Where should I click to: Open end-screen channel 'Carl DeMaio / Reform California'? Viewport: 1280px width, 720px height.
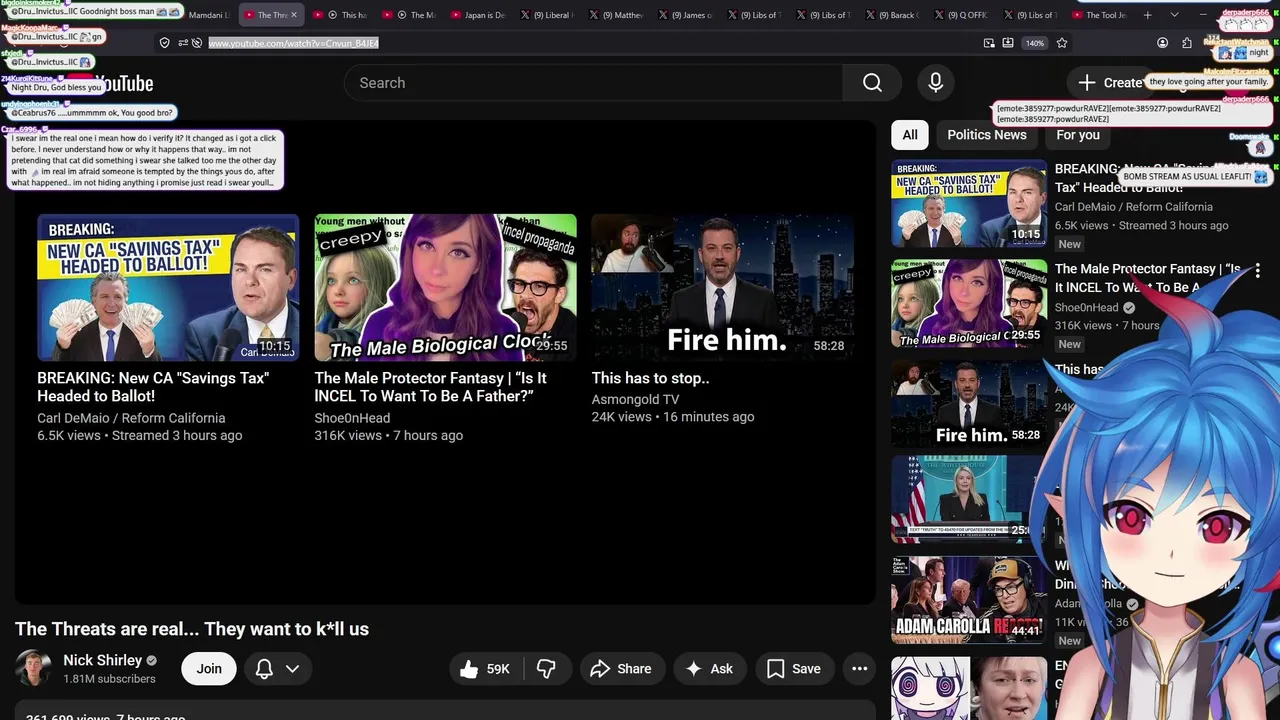(x=131, y=418)
